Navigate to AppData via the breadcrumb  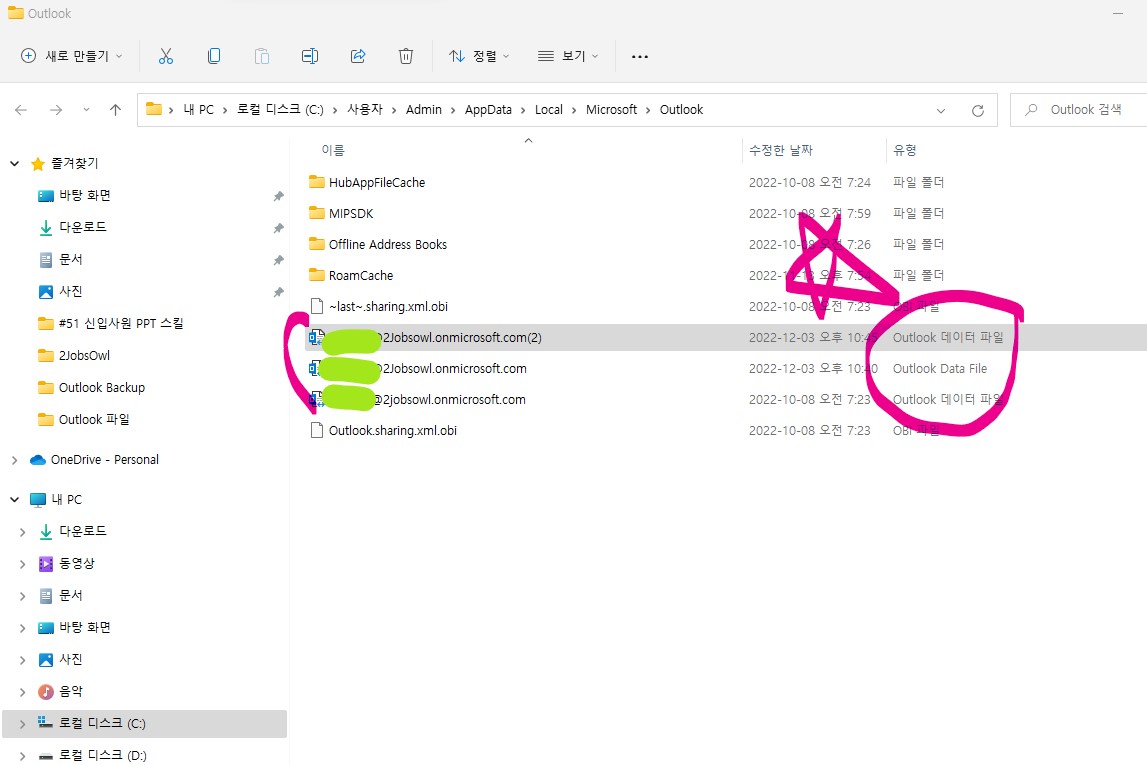pyautogui.click(x=488, y=110)
